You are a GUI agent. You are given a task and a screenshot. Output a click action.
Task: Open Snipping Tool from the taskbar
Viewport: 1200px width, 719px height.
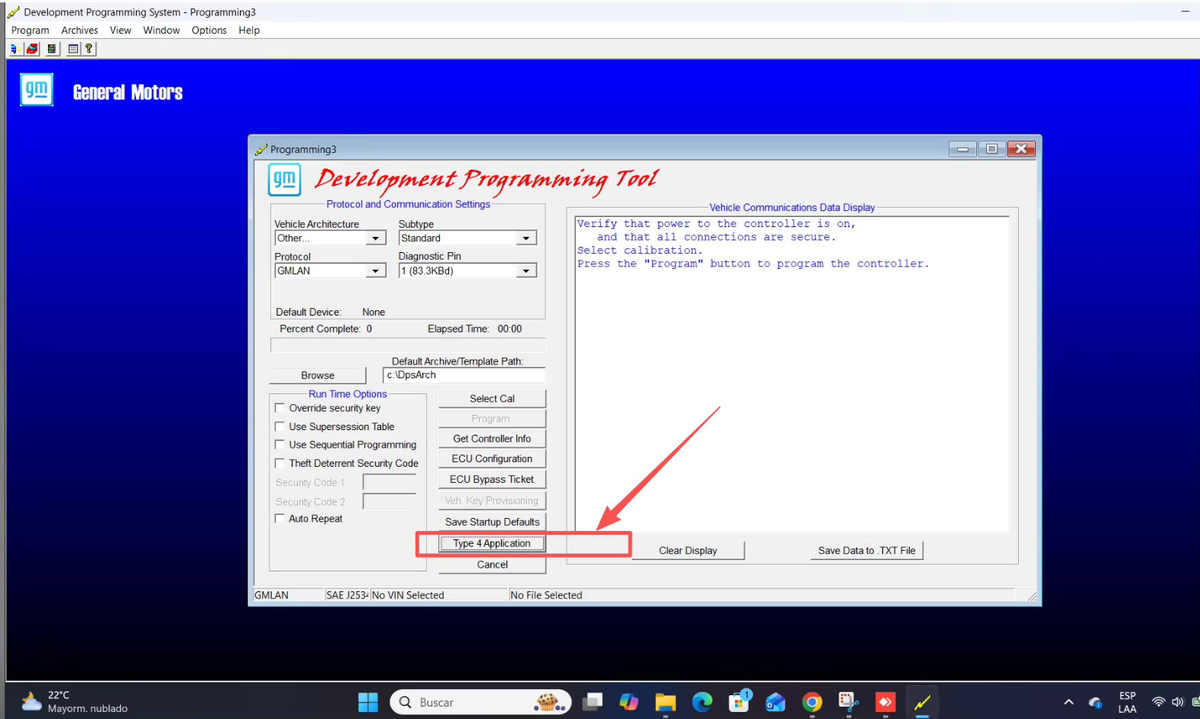tap(849, 702)
